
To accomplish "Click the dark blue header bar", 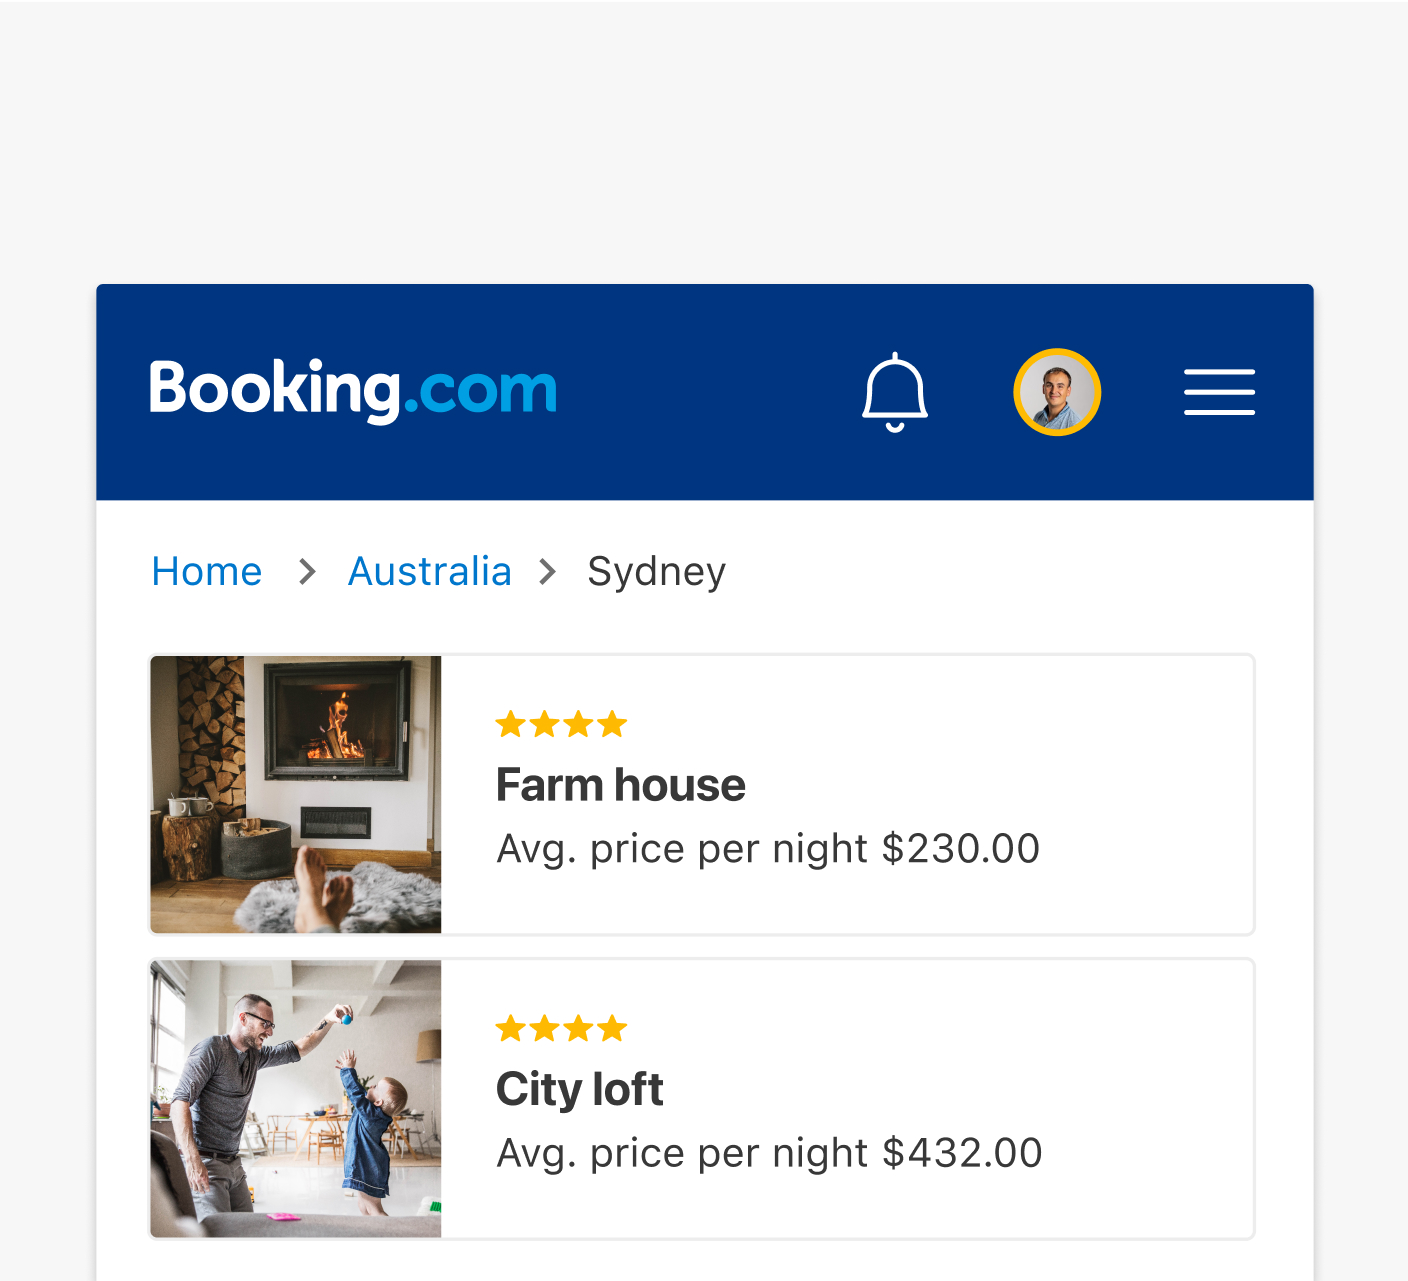I will (705, 392).
